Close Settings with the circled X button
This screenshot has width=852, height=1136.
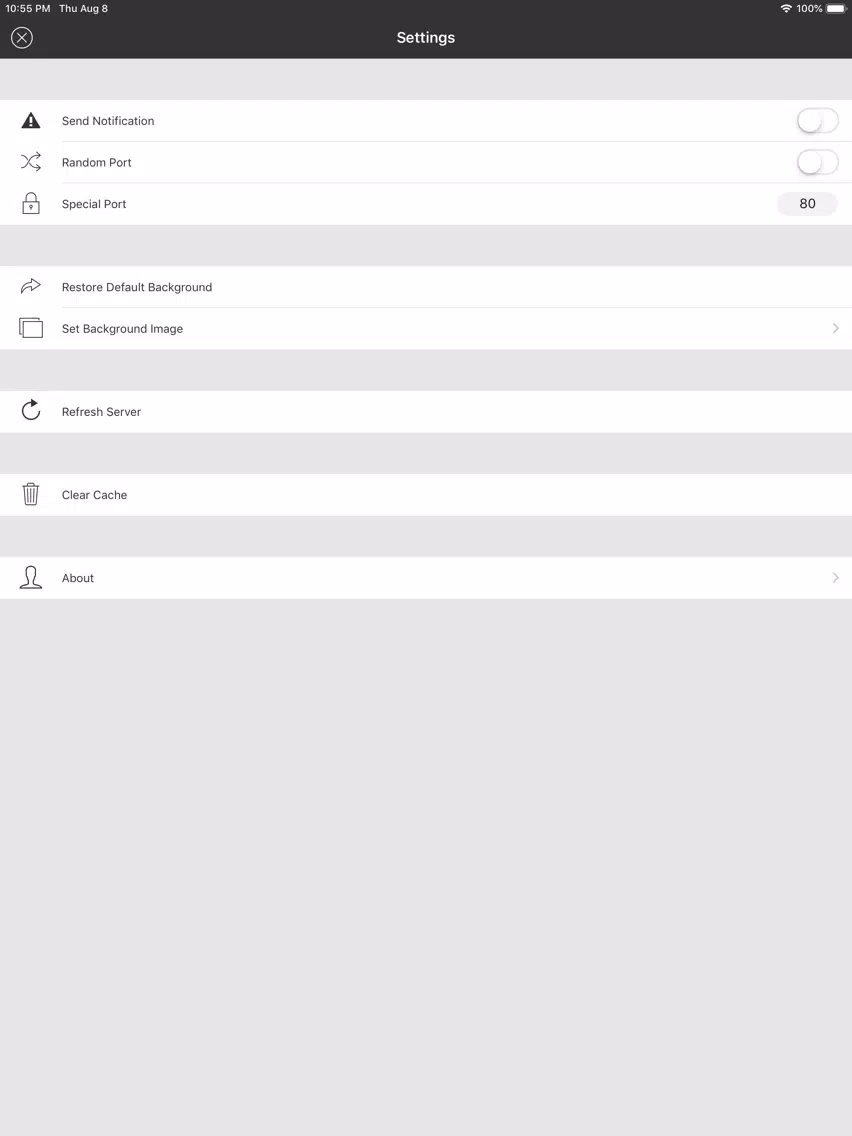pos(22,38)
